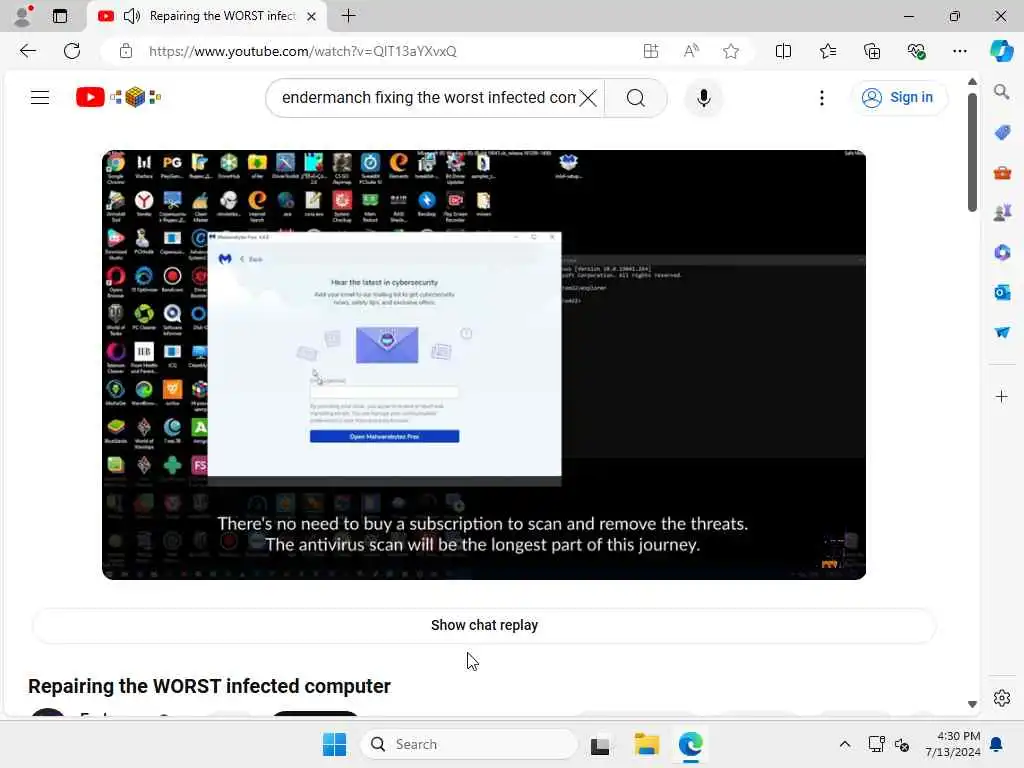
Task: Open the Favorites list
Action: coord(827,51)
